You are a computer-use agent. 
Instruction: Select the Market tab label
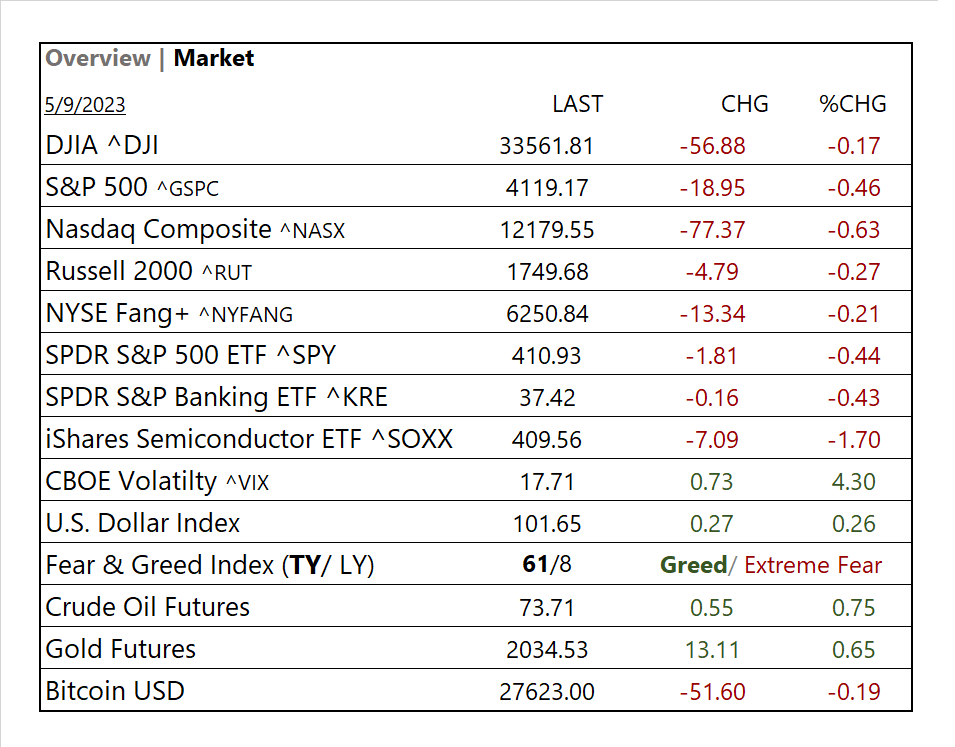[214, 58]
